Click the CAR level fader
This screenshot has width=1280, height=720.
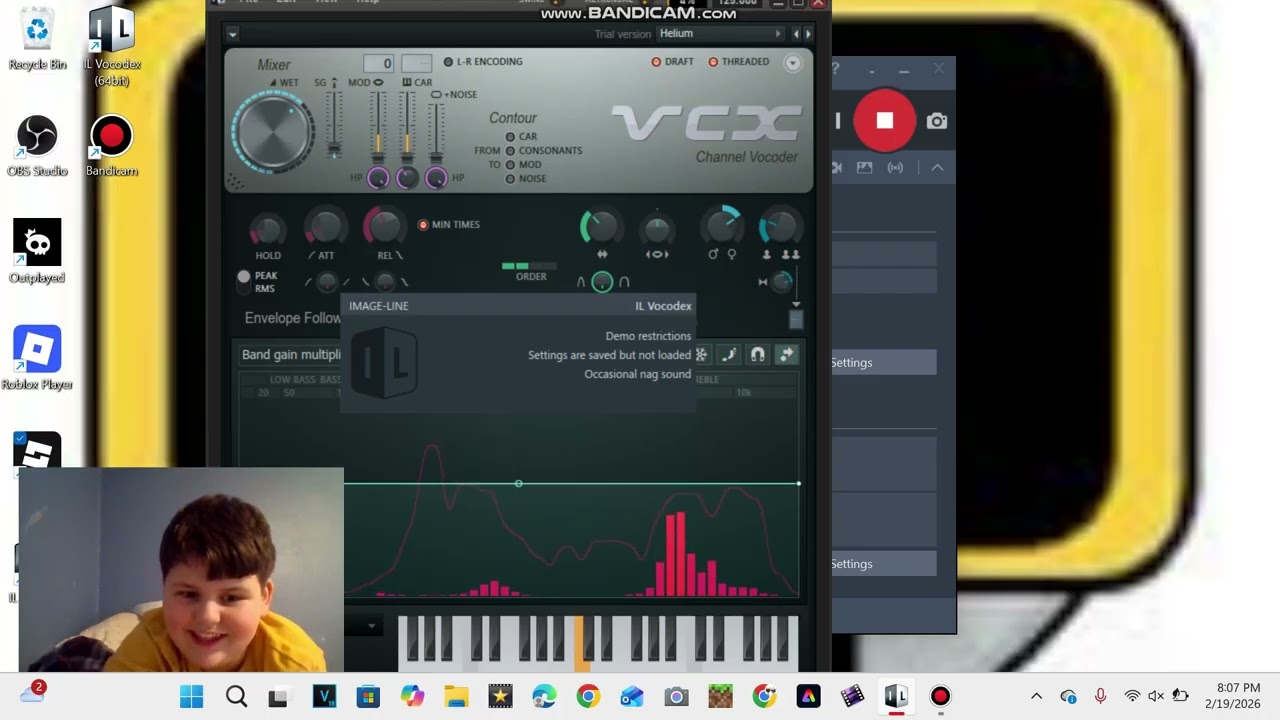coord(407,127)
